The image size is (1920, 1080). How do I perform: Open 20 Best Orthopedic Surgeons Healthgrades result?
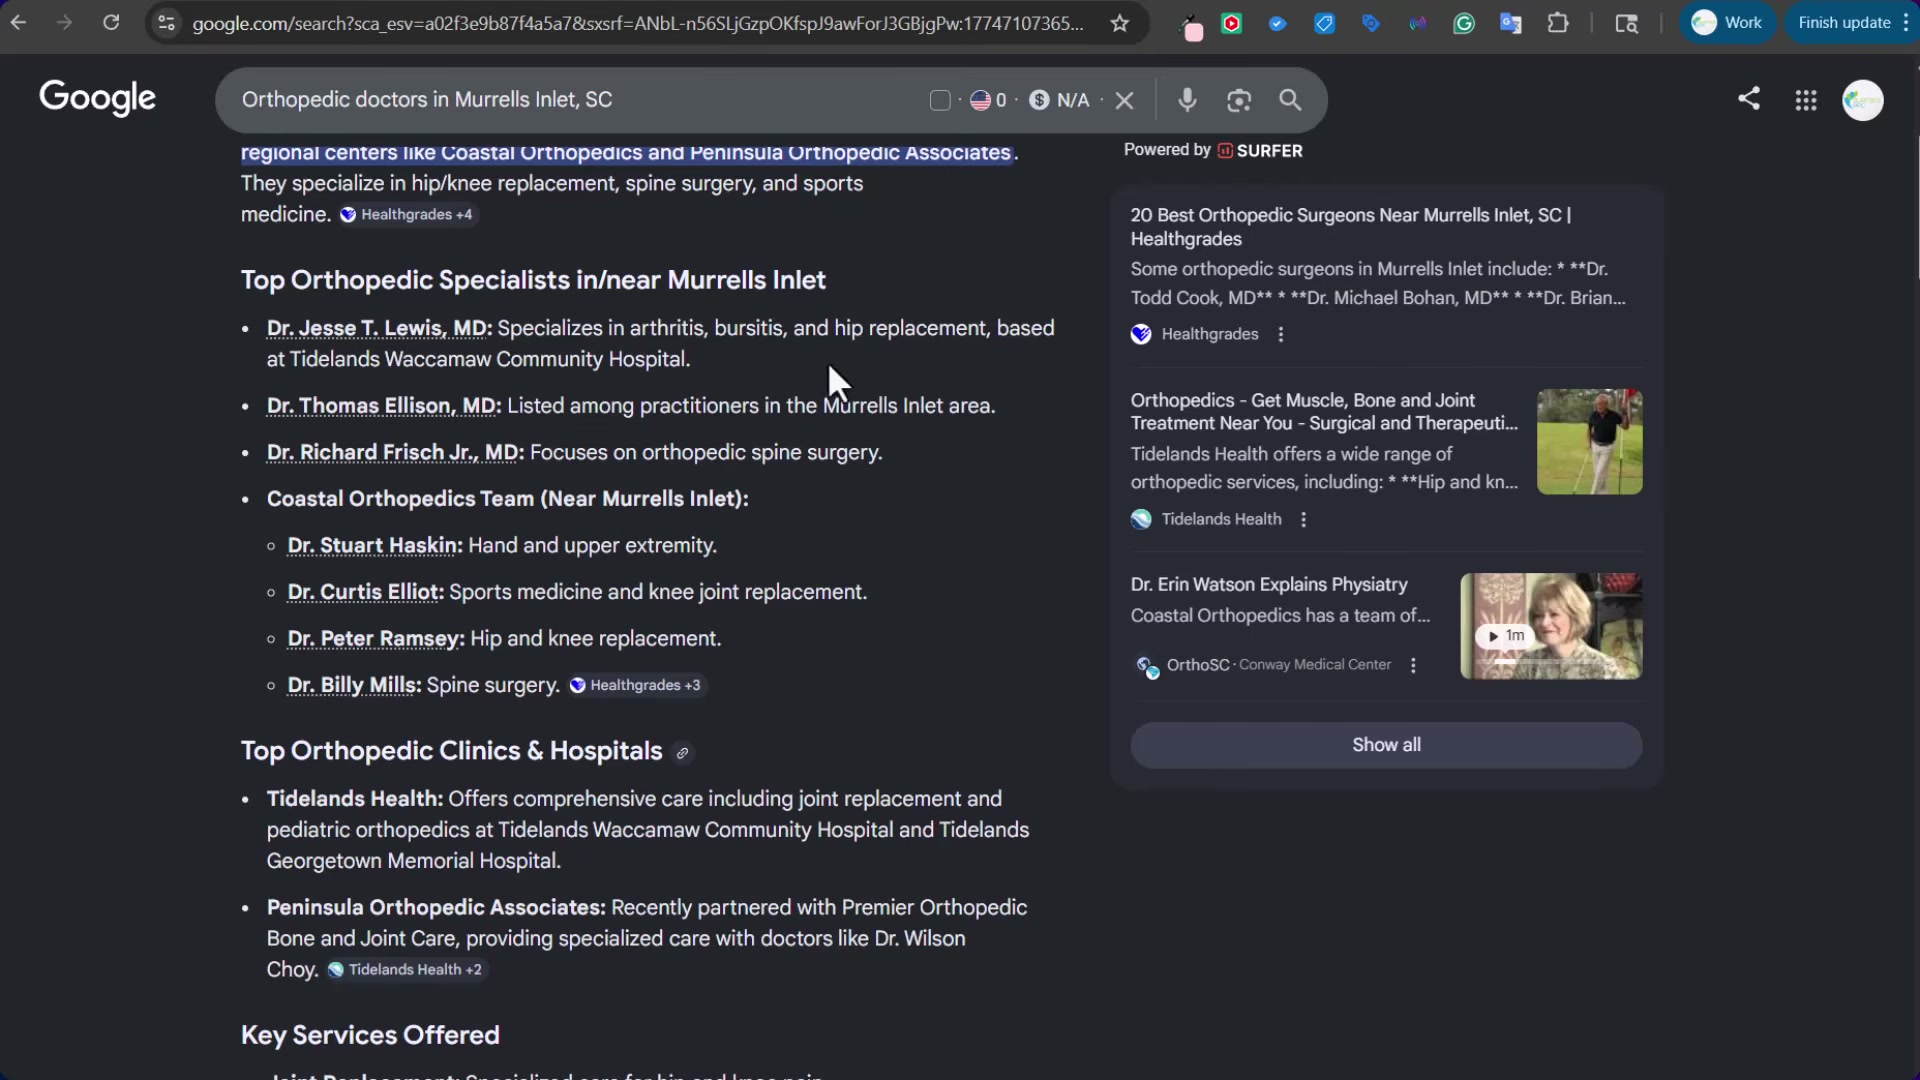(x=1351, y=227)
